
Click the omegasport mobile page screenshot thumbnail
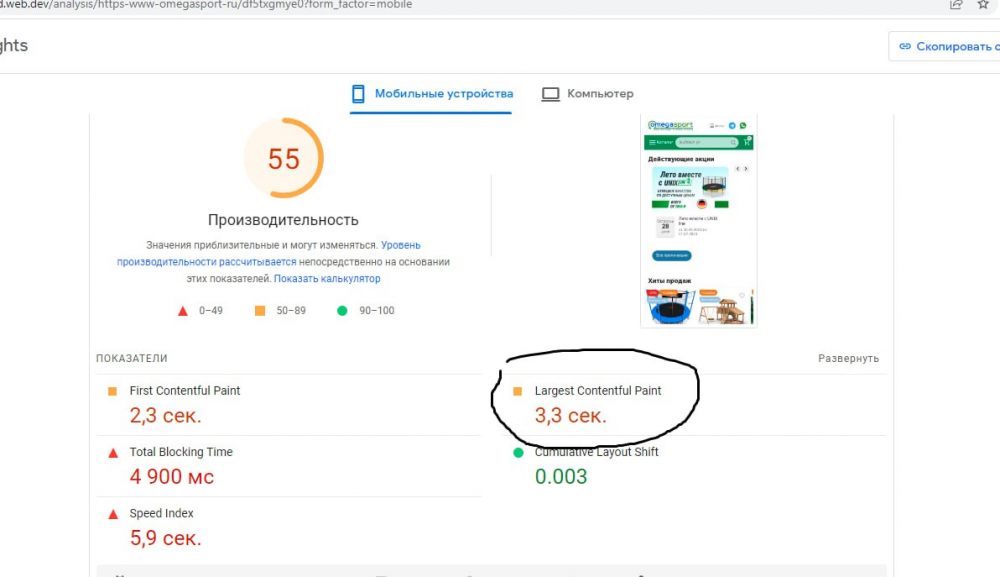698,220
